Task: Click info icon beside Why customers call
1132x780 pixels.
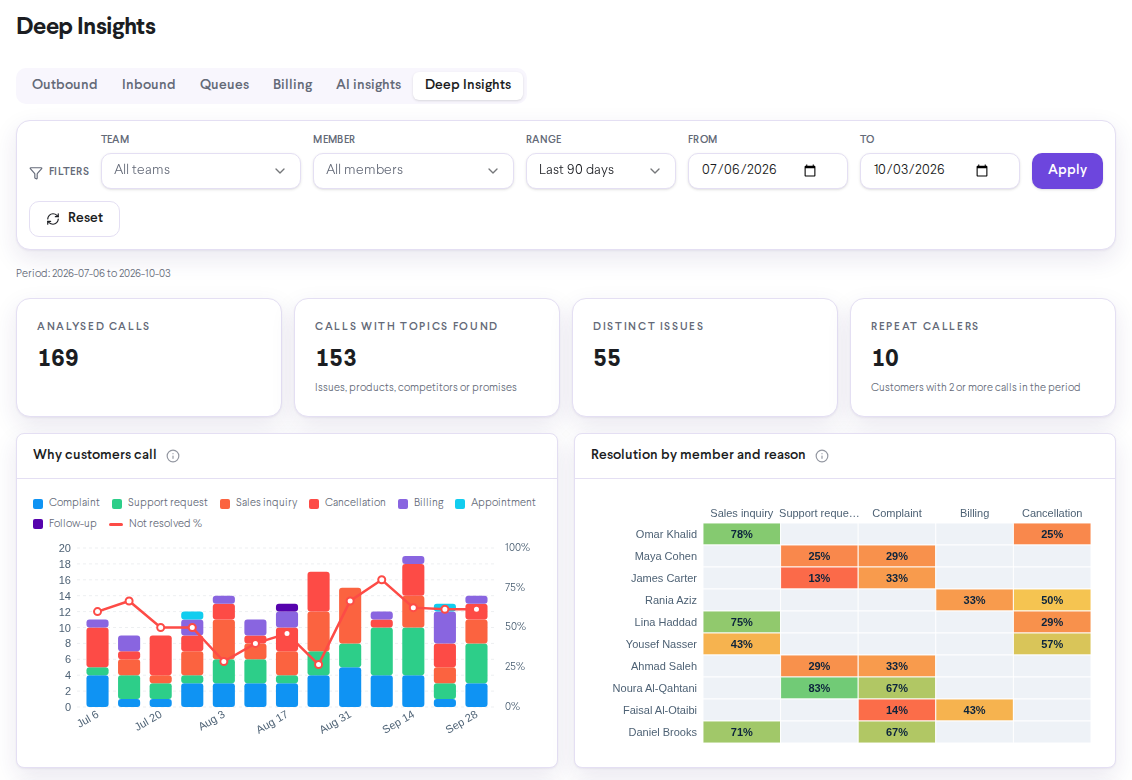Action: [173, 456]
